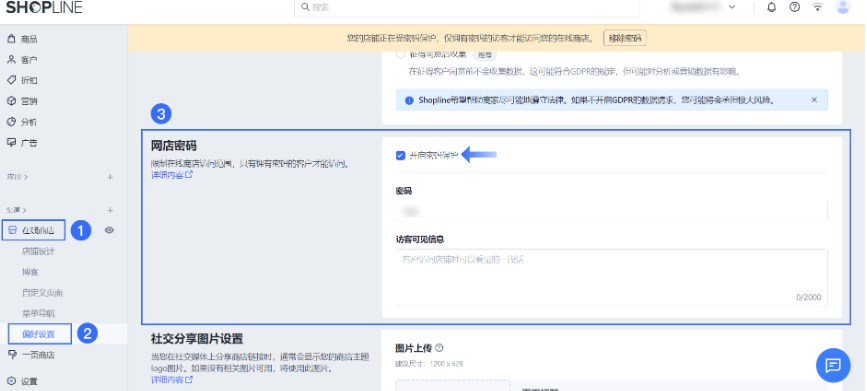Open notifications bell
867x391 pixels.
coord(772,7)
